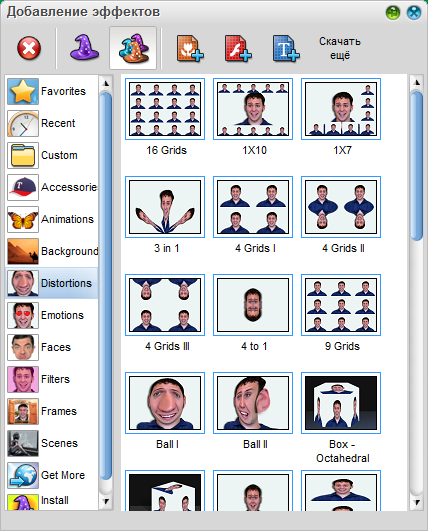Choose the 4 Grids I effect thumbnail
The image size is (428, 531).
(253, 207)
